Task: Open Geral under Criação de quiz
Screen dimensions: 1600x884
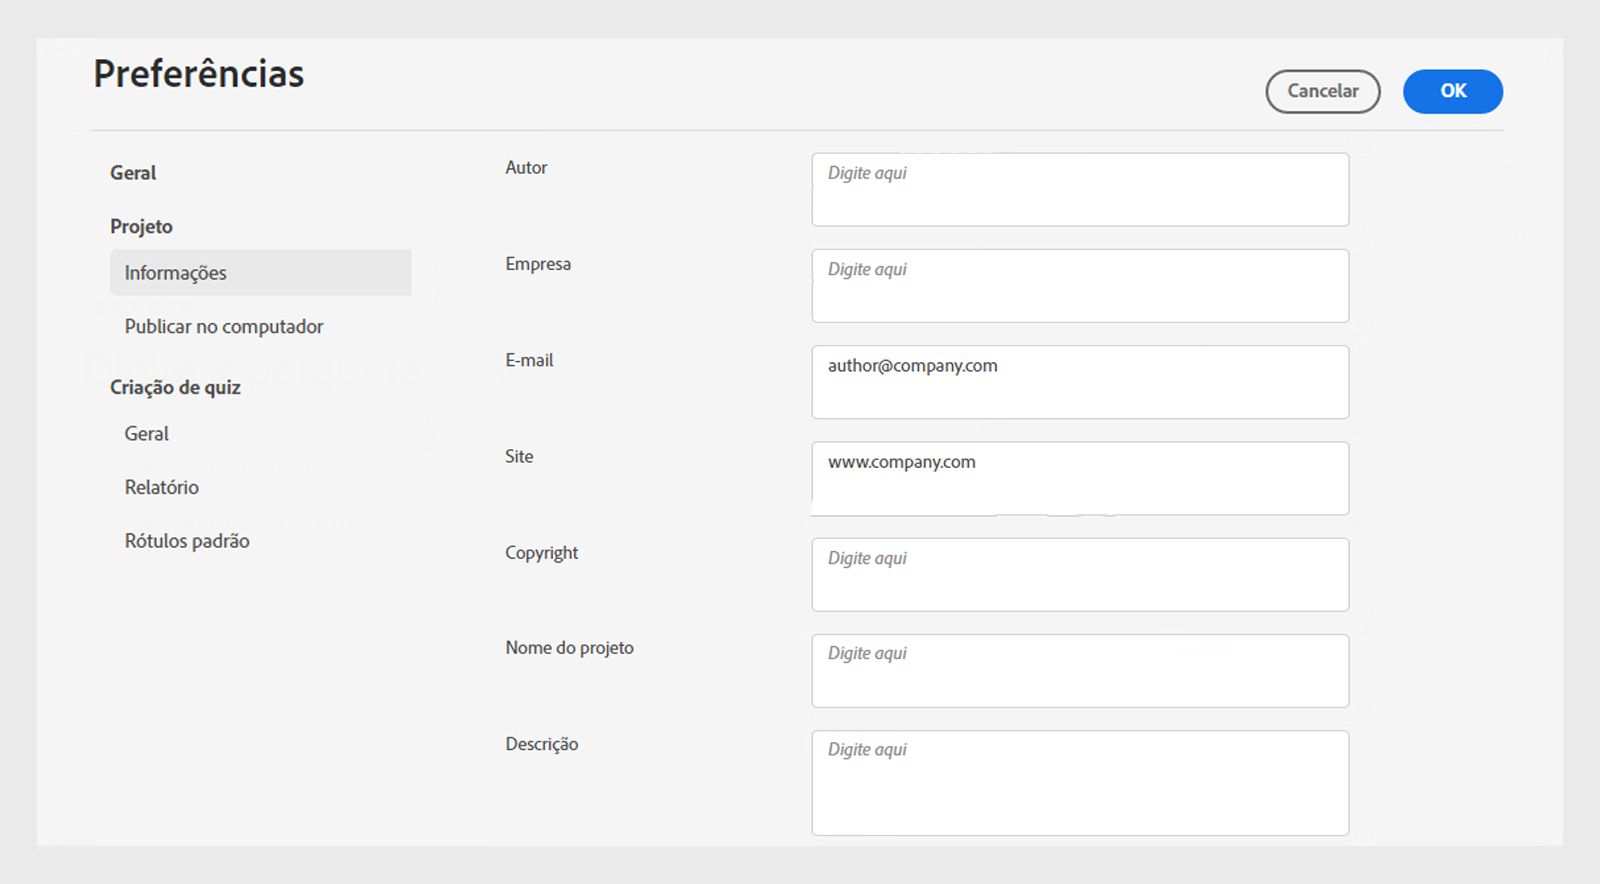Action: click(x=147, y=434)
